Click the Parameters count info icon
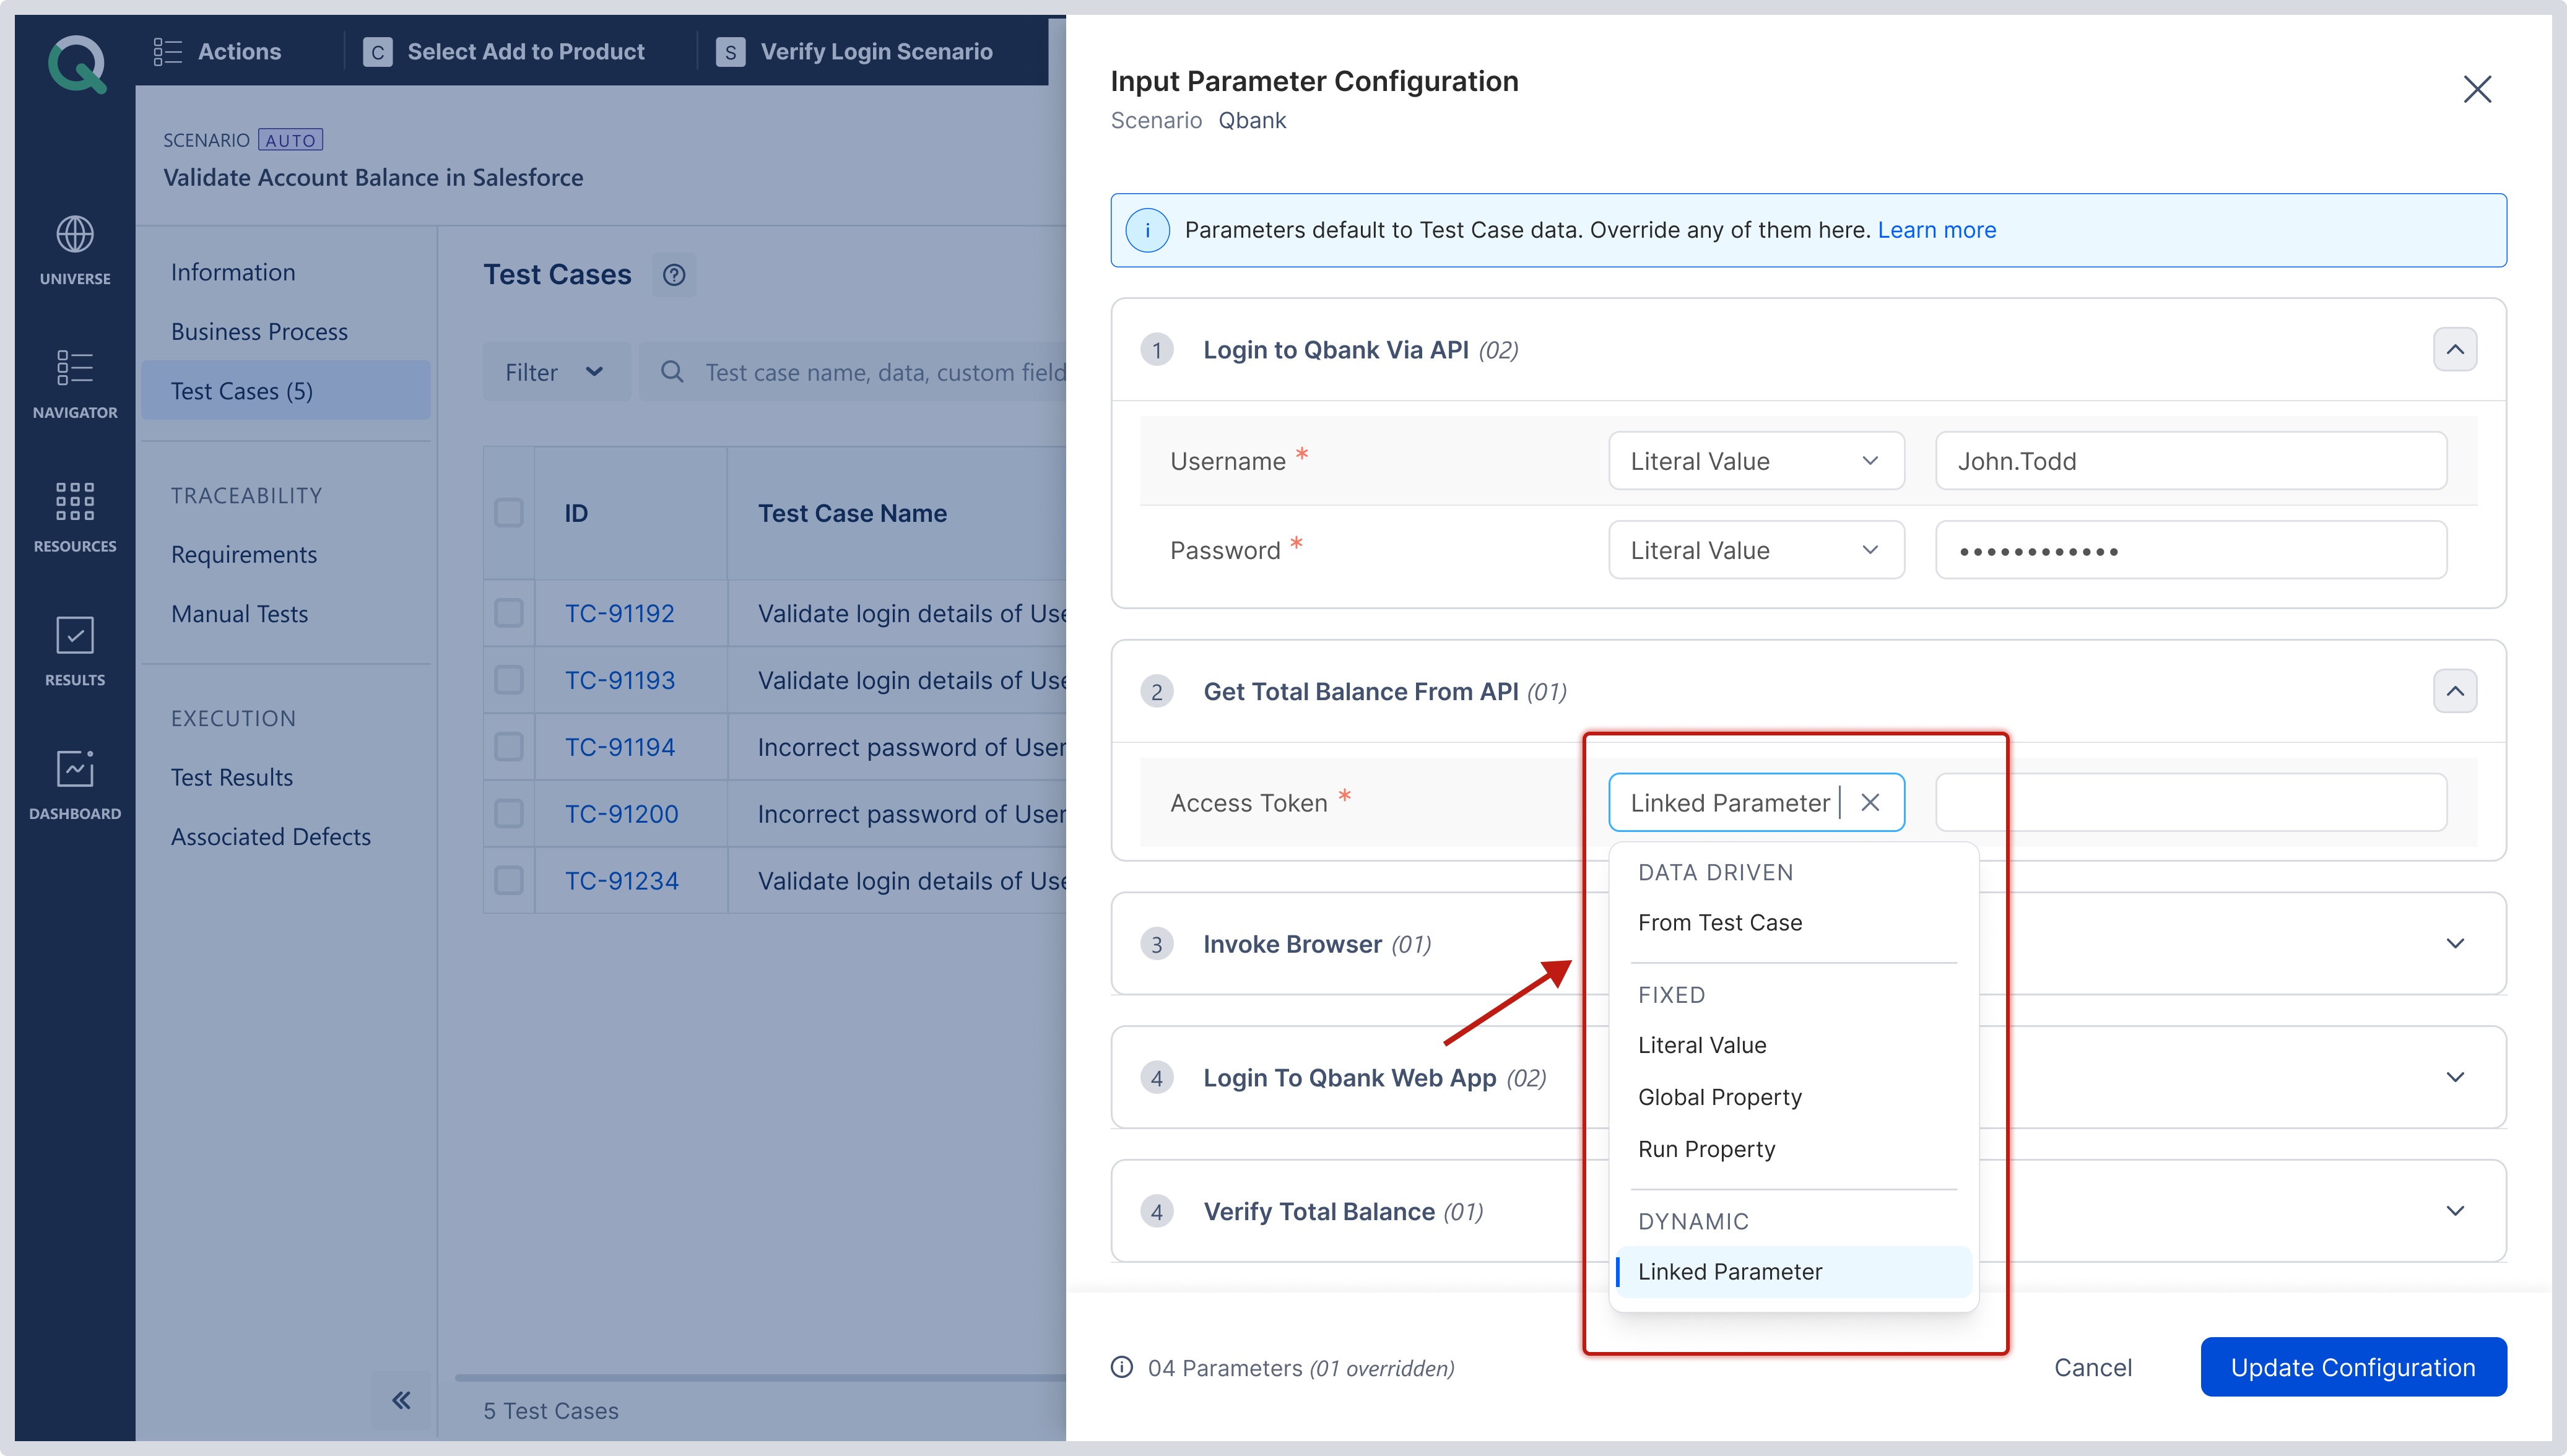The image size is (2567, 1456). pos(1122,1367)
